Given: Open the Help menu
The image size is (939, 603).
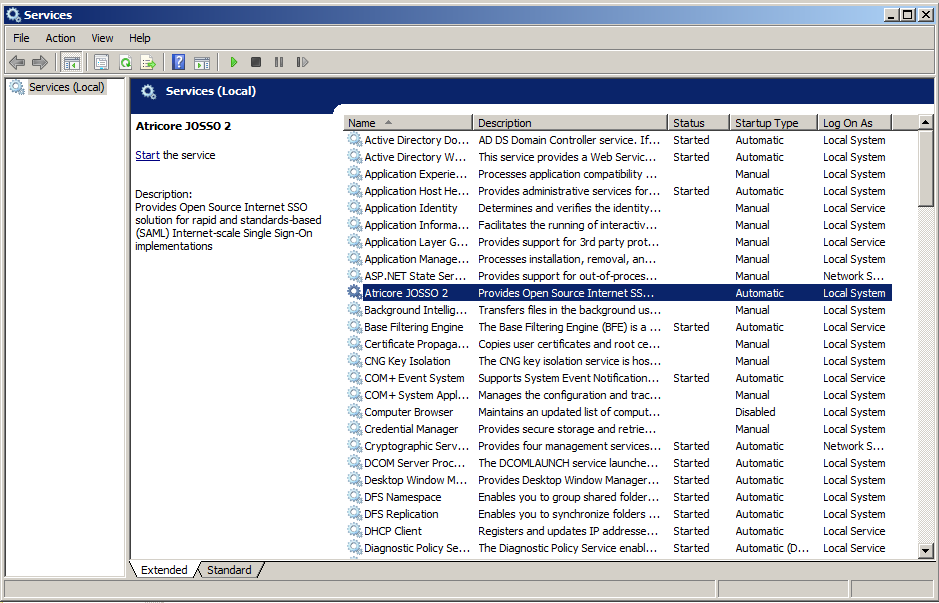Looking at the screenshot, I should (x=140, y=38).
